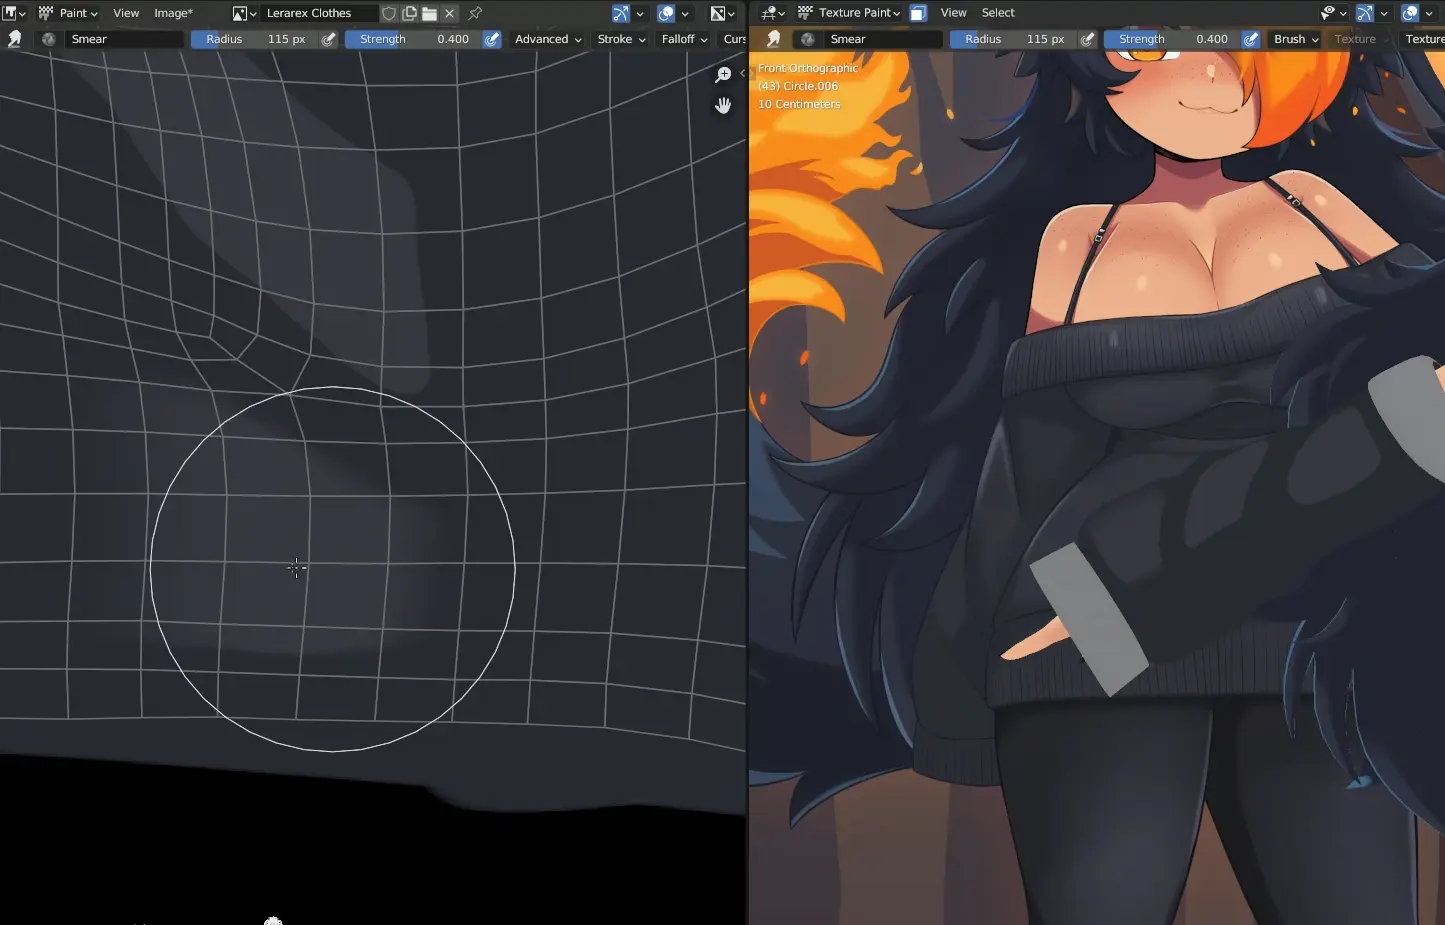The image size is (1445, 925).
Task: Open the Select menu in 3D viewport
Action: pos(997,13)
